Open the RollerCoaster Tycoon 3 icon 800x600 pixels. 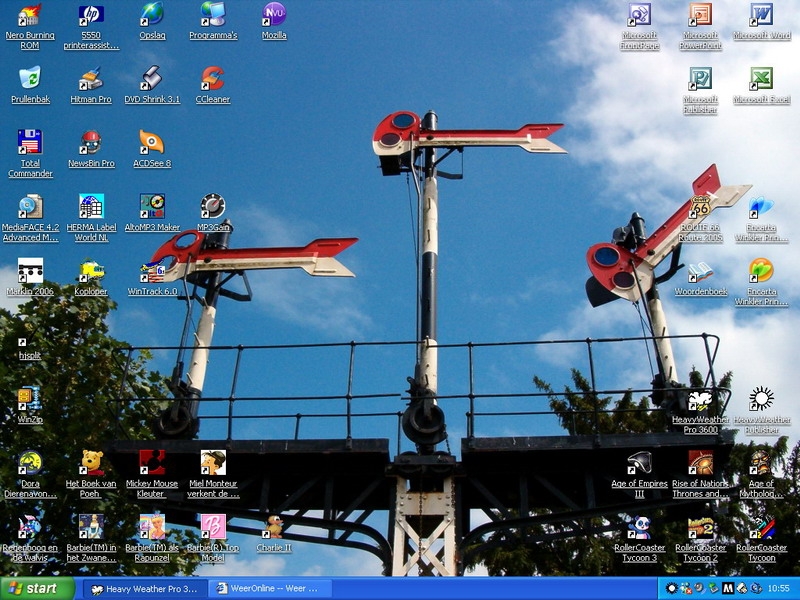click(x=640, y=527)
